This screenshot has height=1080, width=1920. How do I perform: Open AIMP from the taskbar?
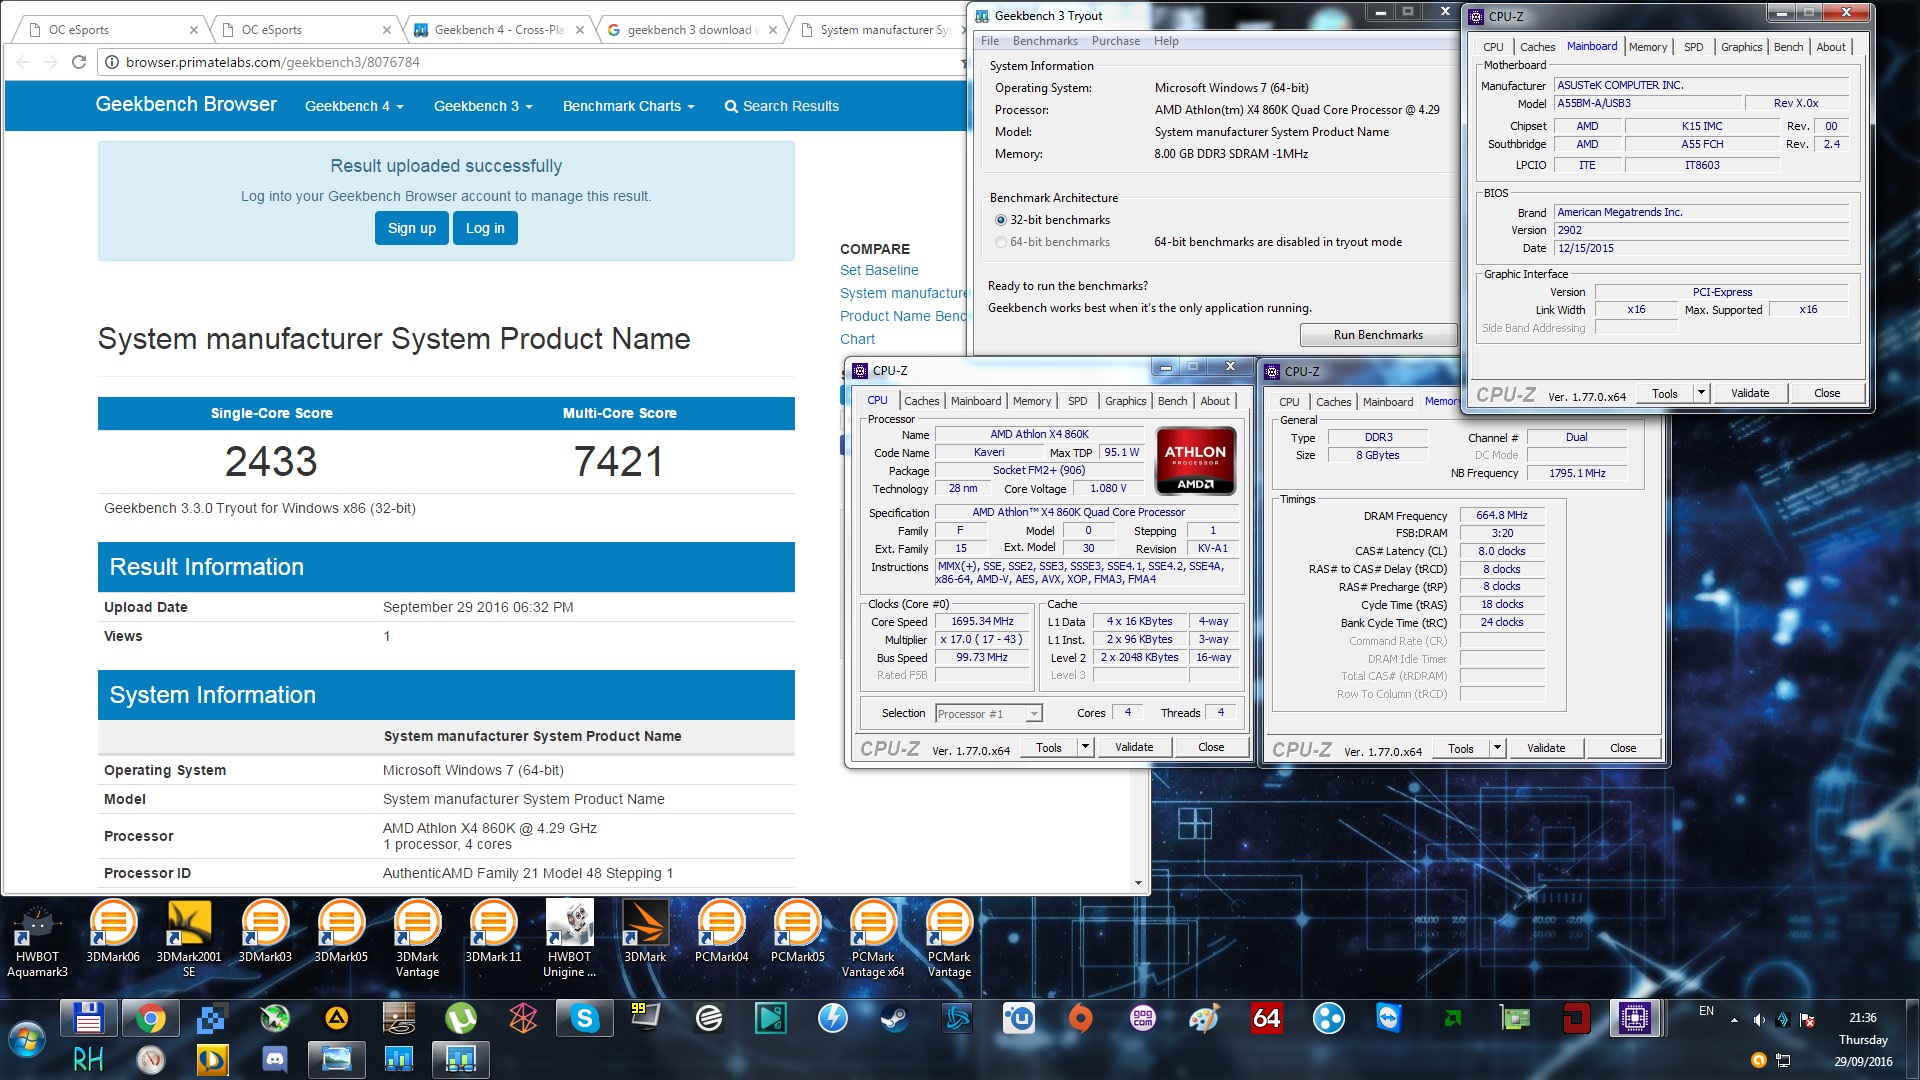[x=336, y=1019]
